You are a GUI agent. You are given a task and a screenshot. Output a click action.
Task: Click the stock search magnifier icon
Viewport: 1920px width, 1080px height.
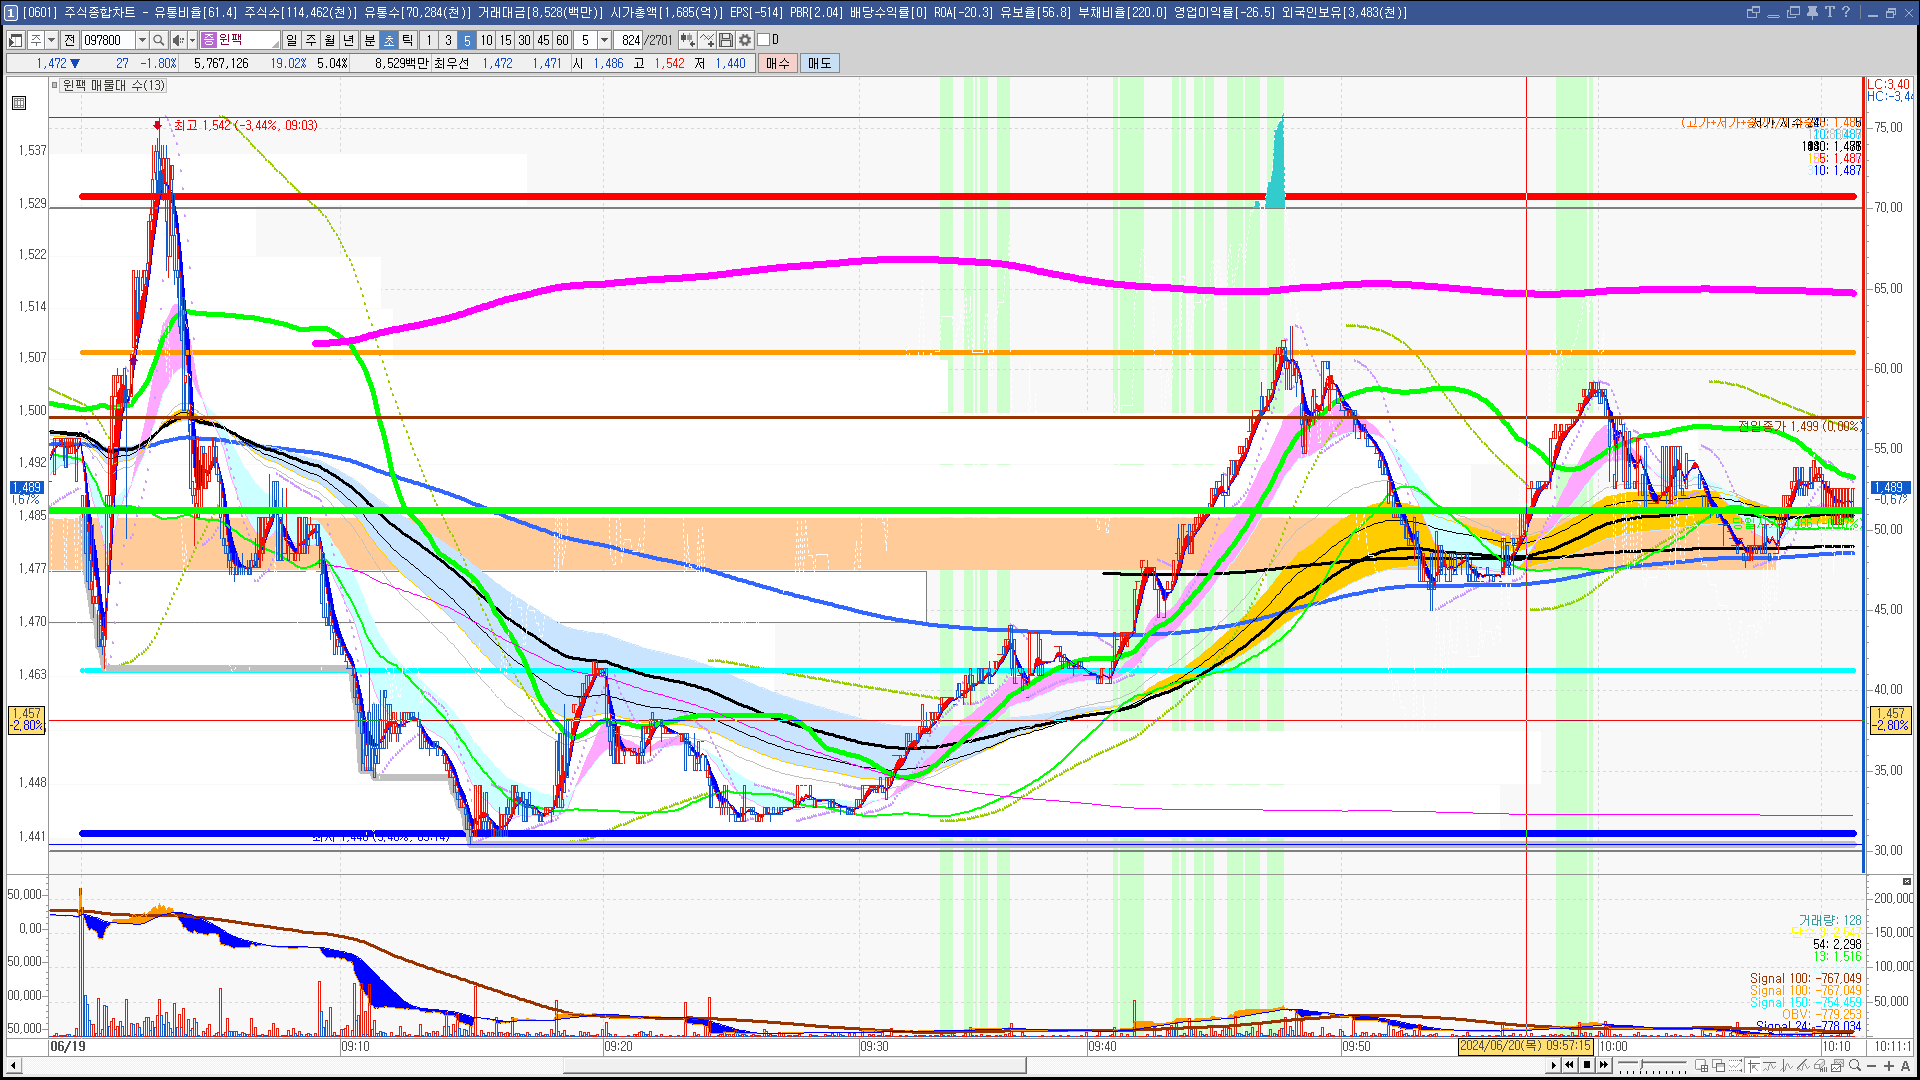(x=158, y=40)
